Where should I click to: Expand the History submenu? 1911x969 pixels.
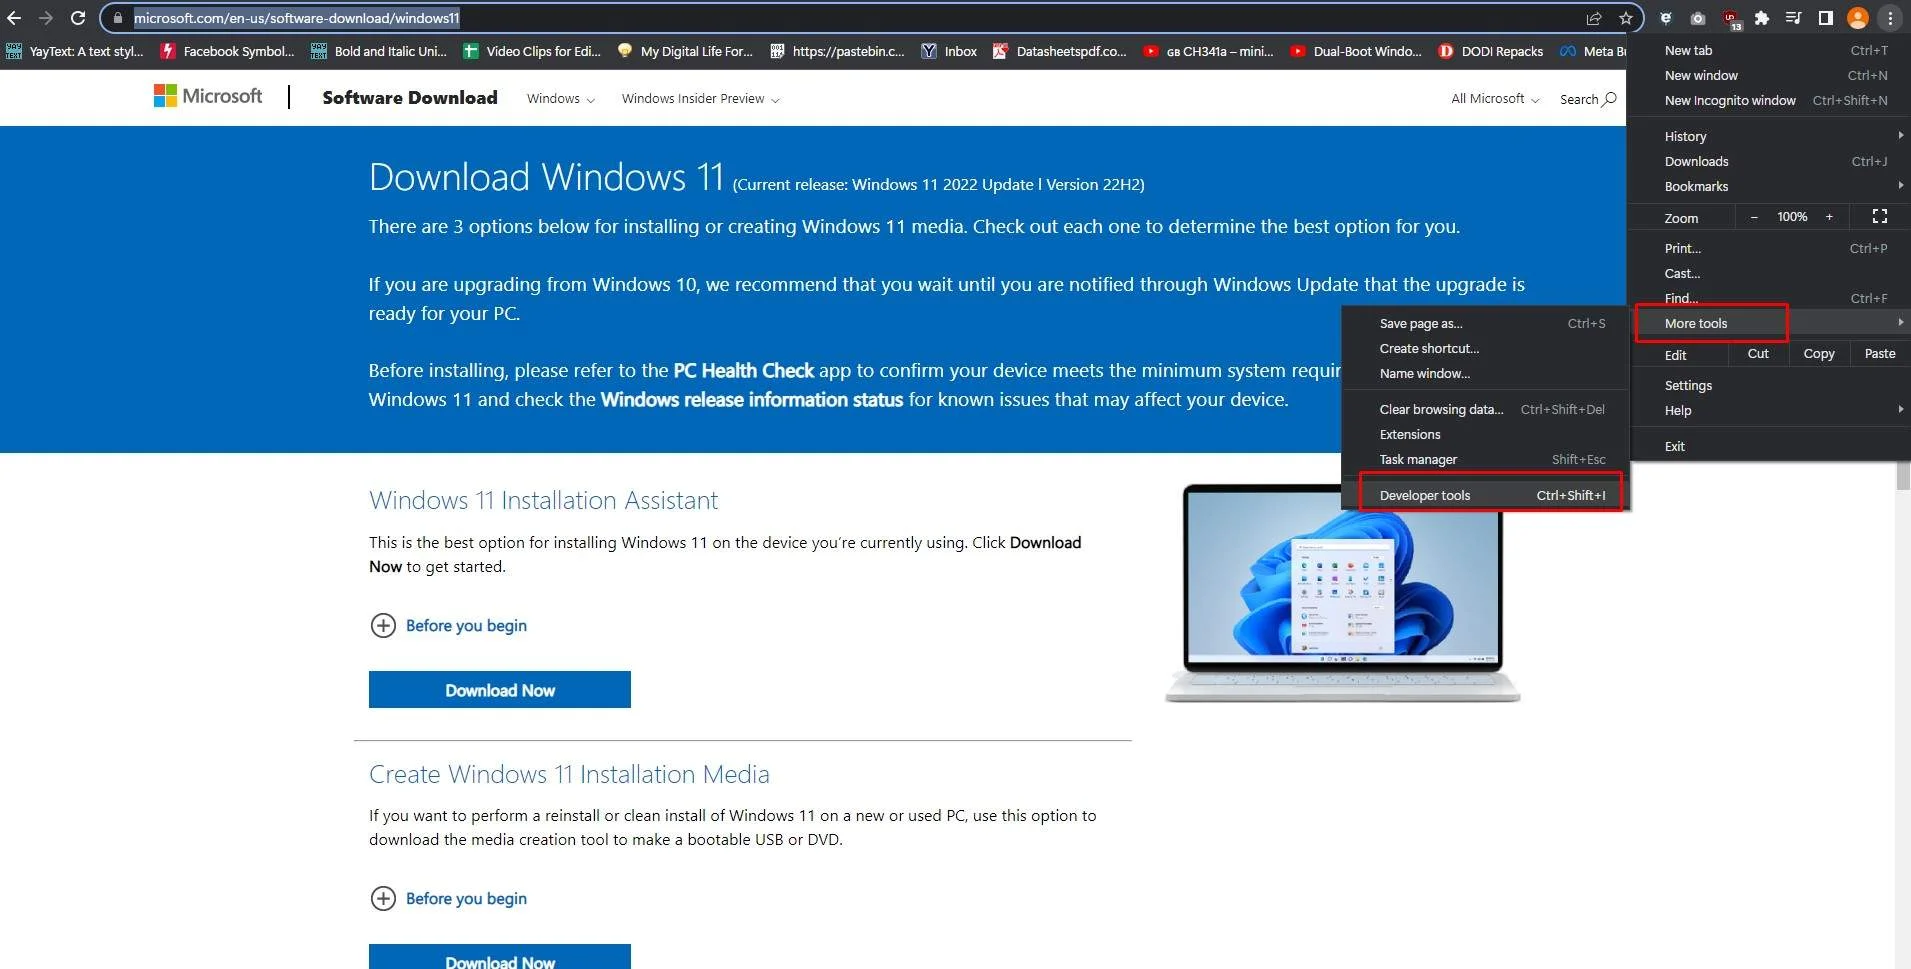coord(1769,136)
